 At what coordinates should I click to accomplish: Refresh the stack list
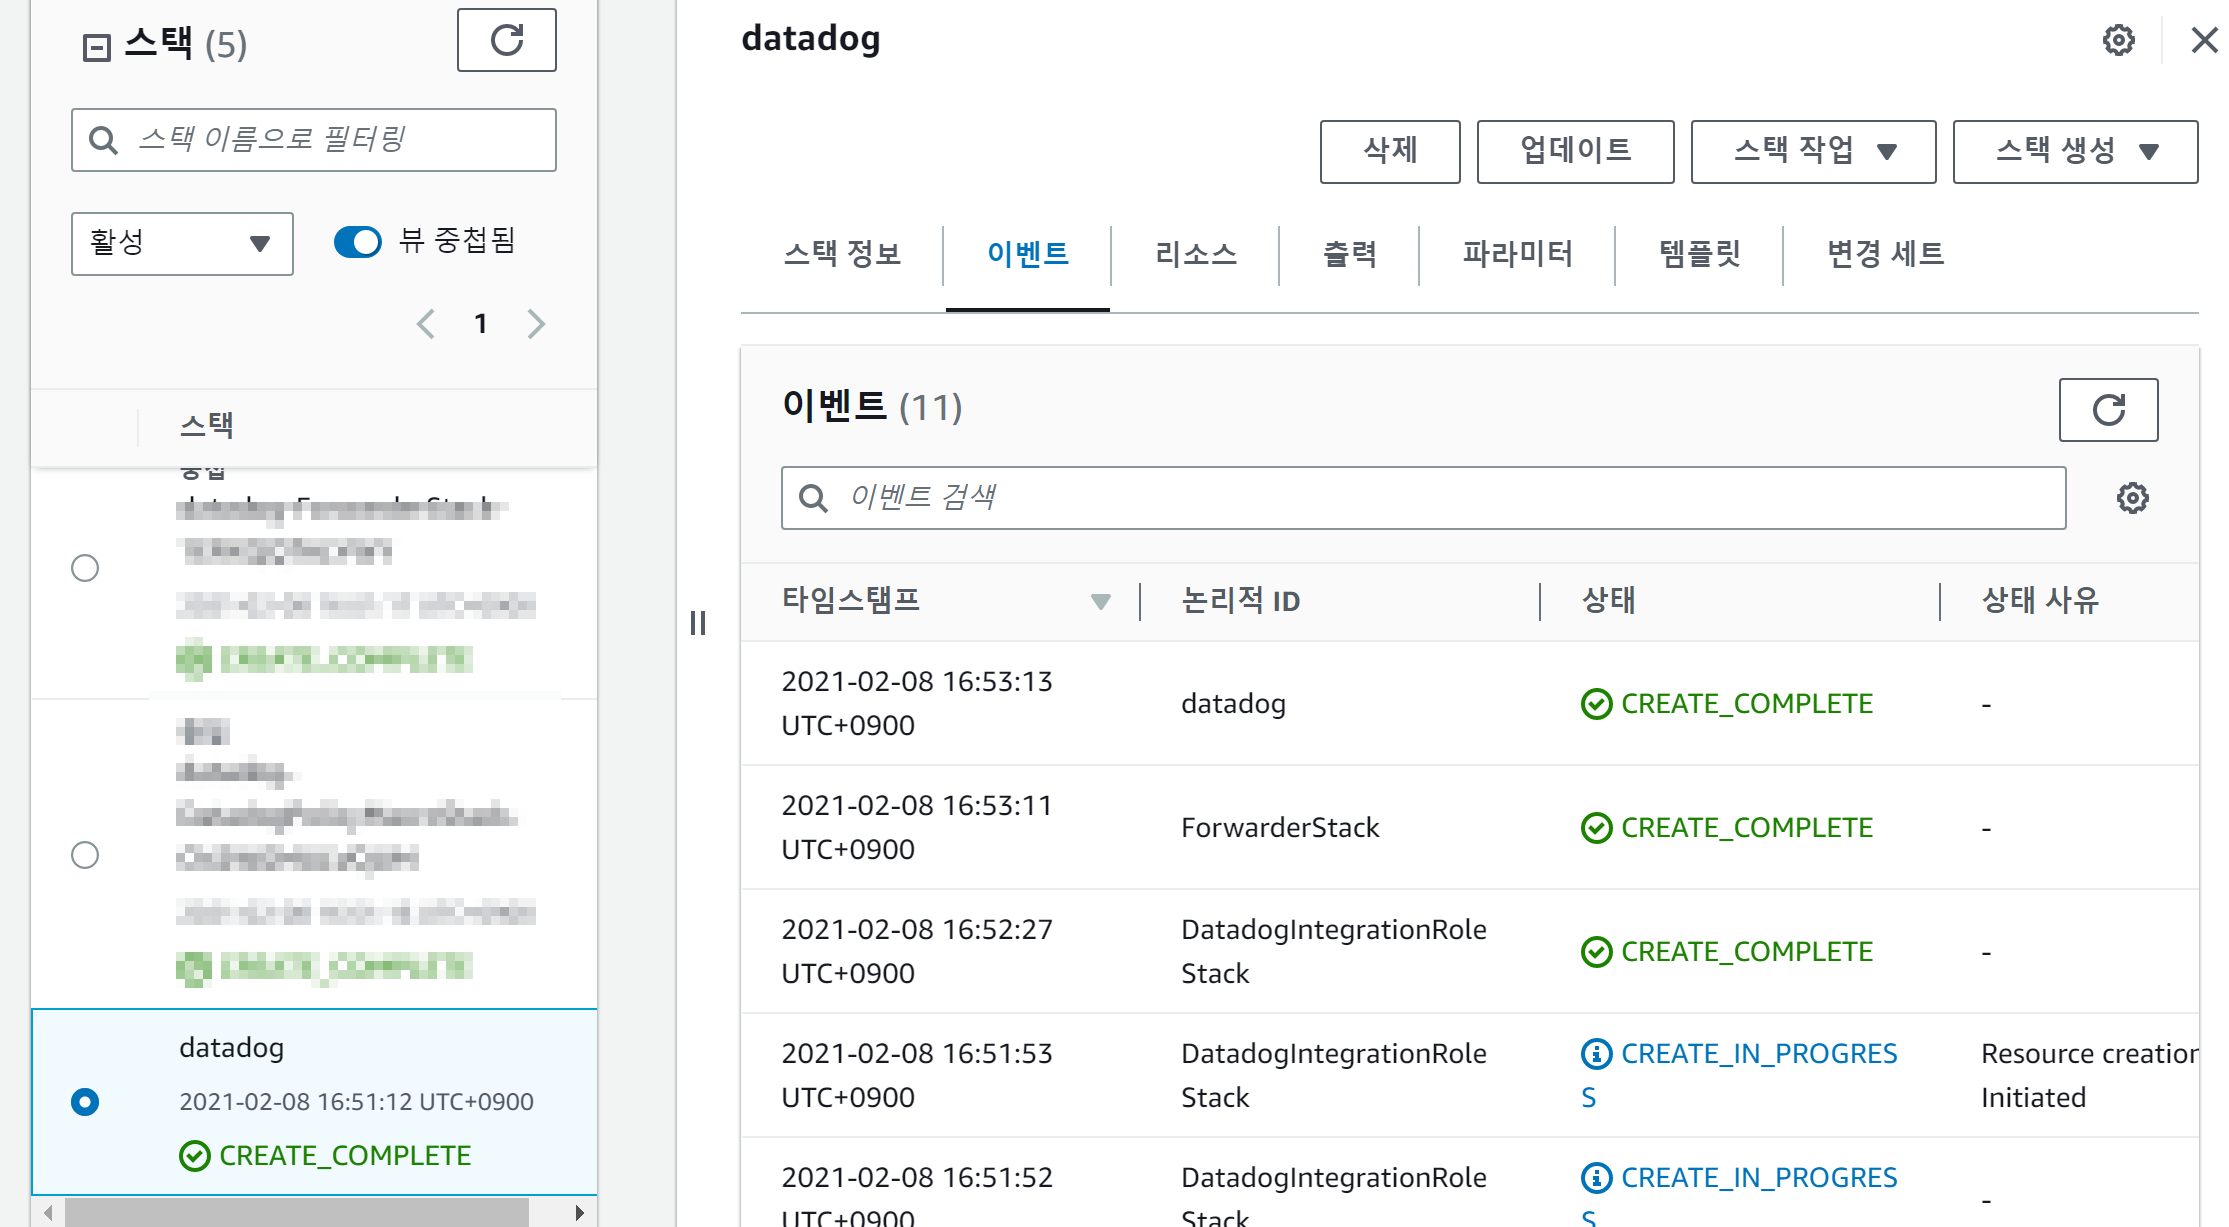506,40
